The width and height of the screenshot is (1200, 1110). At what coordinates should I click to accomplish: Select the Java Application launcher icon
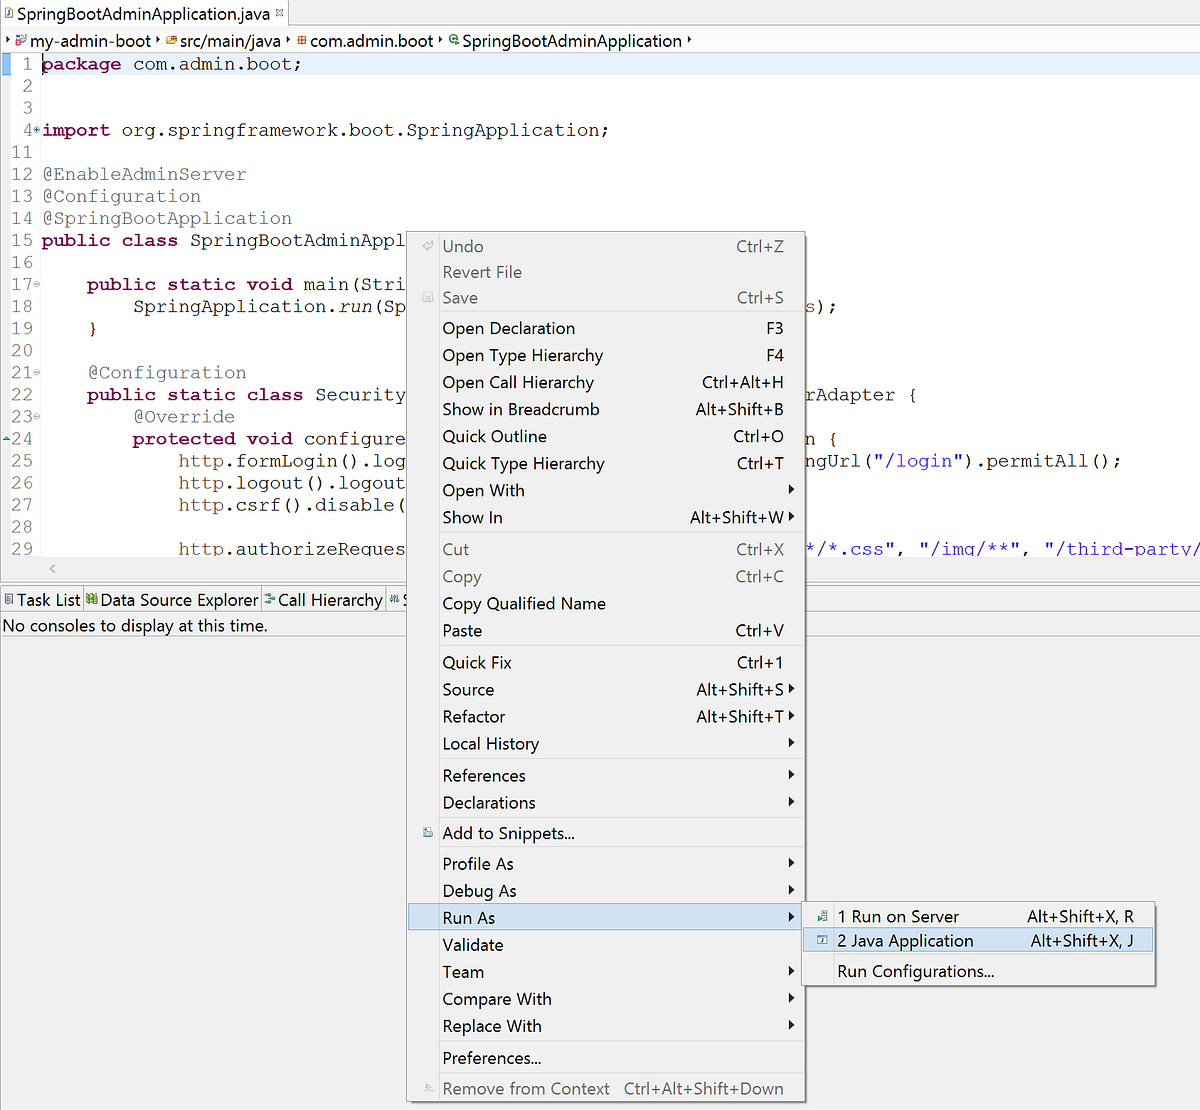click(x=821, y=940)
